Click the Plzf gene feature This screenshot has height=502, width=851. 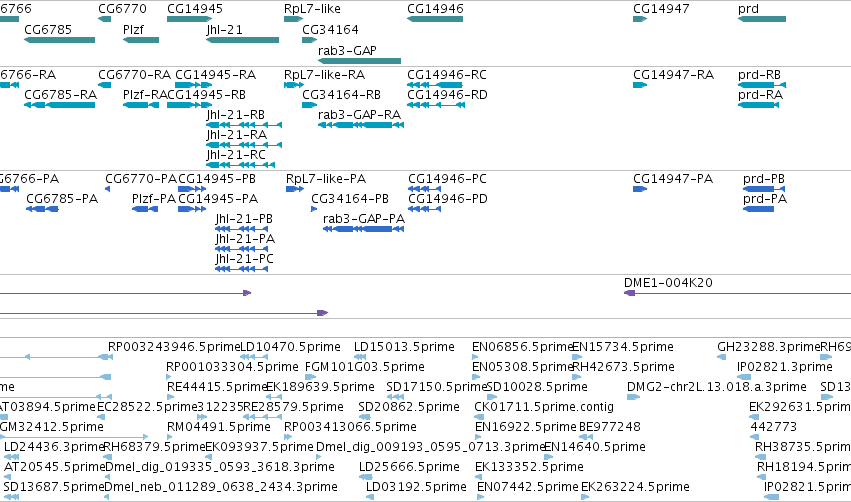point(141,40)
